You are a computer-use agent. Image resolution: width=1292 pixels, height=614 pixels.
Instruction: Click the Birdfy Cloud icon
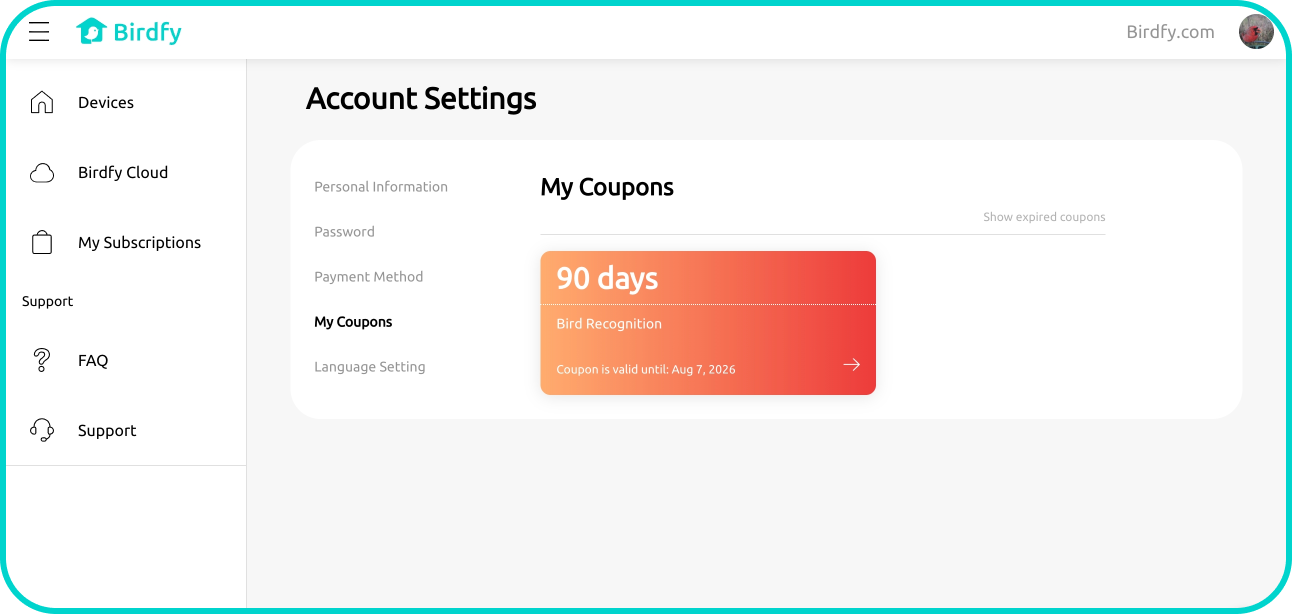pos(42,173)
